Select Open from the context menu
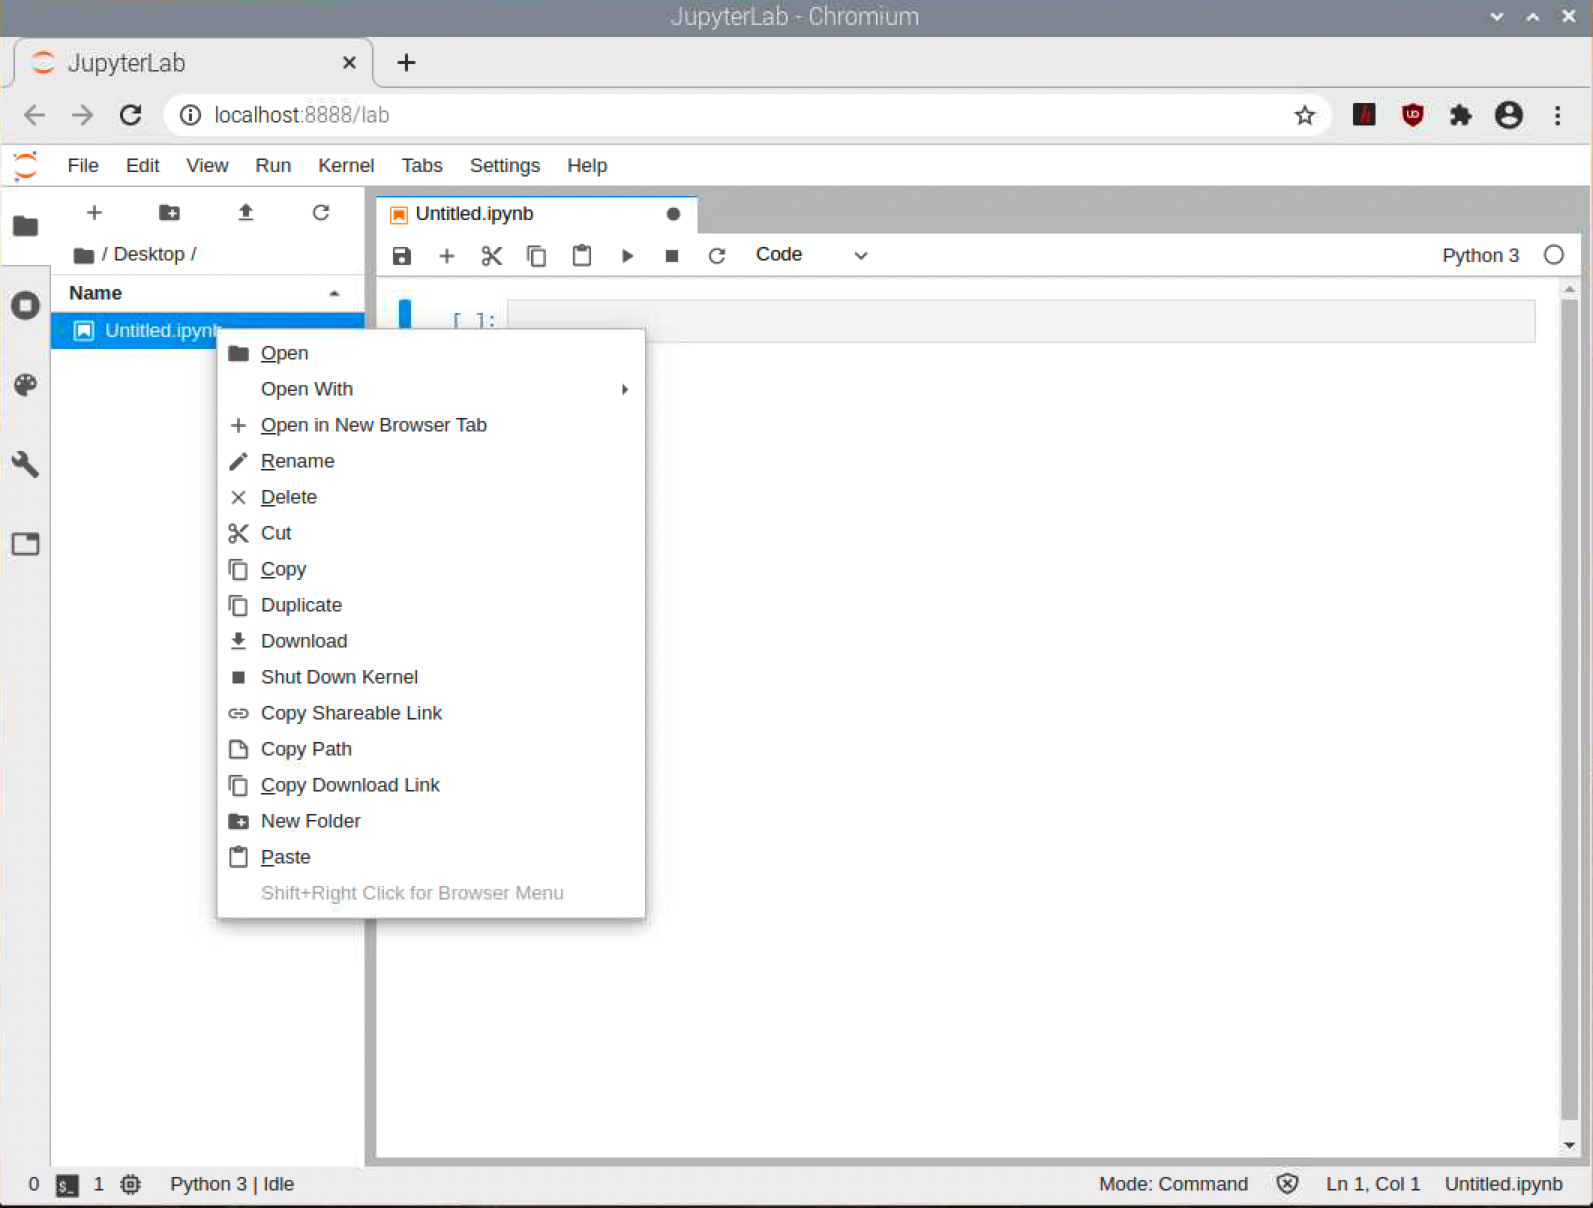 pos(431,353)
